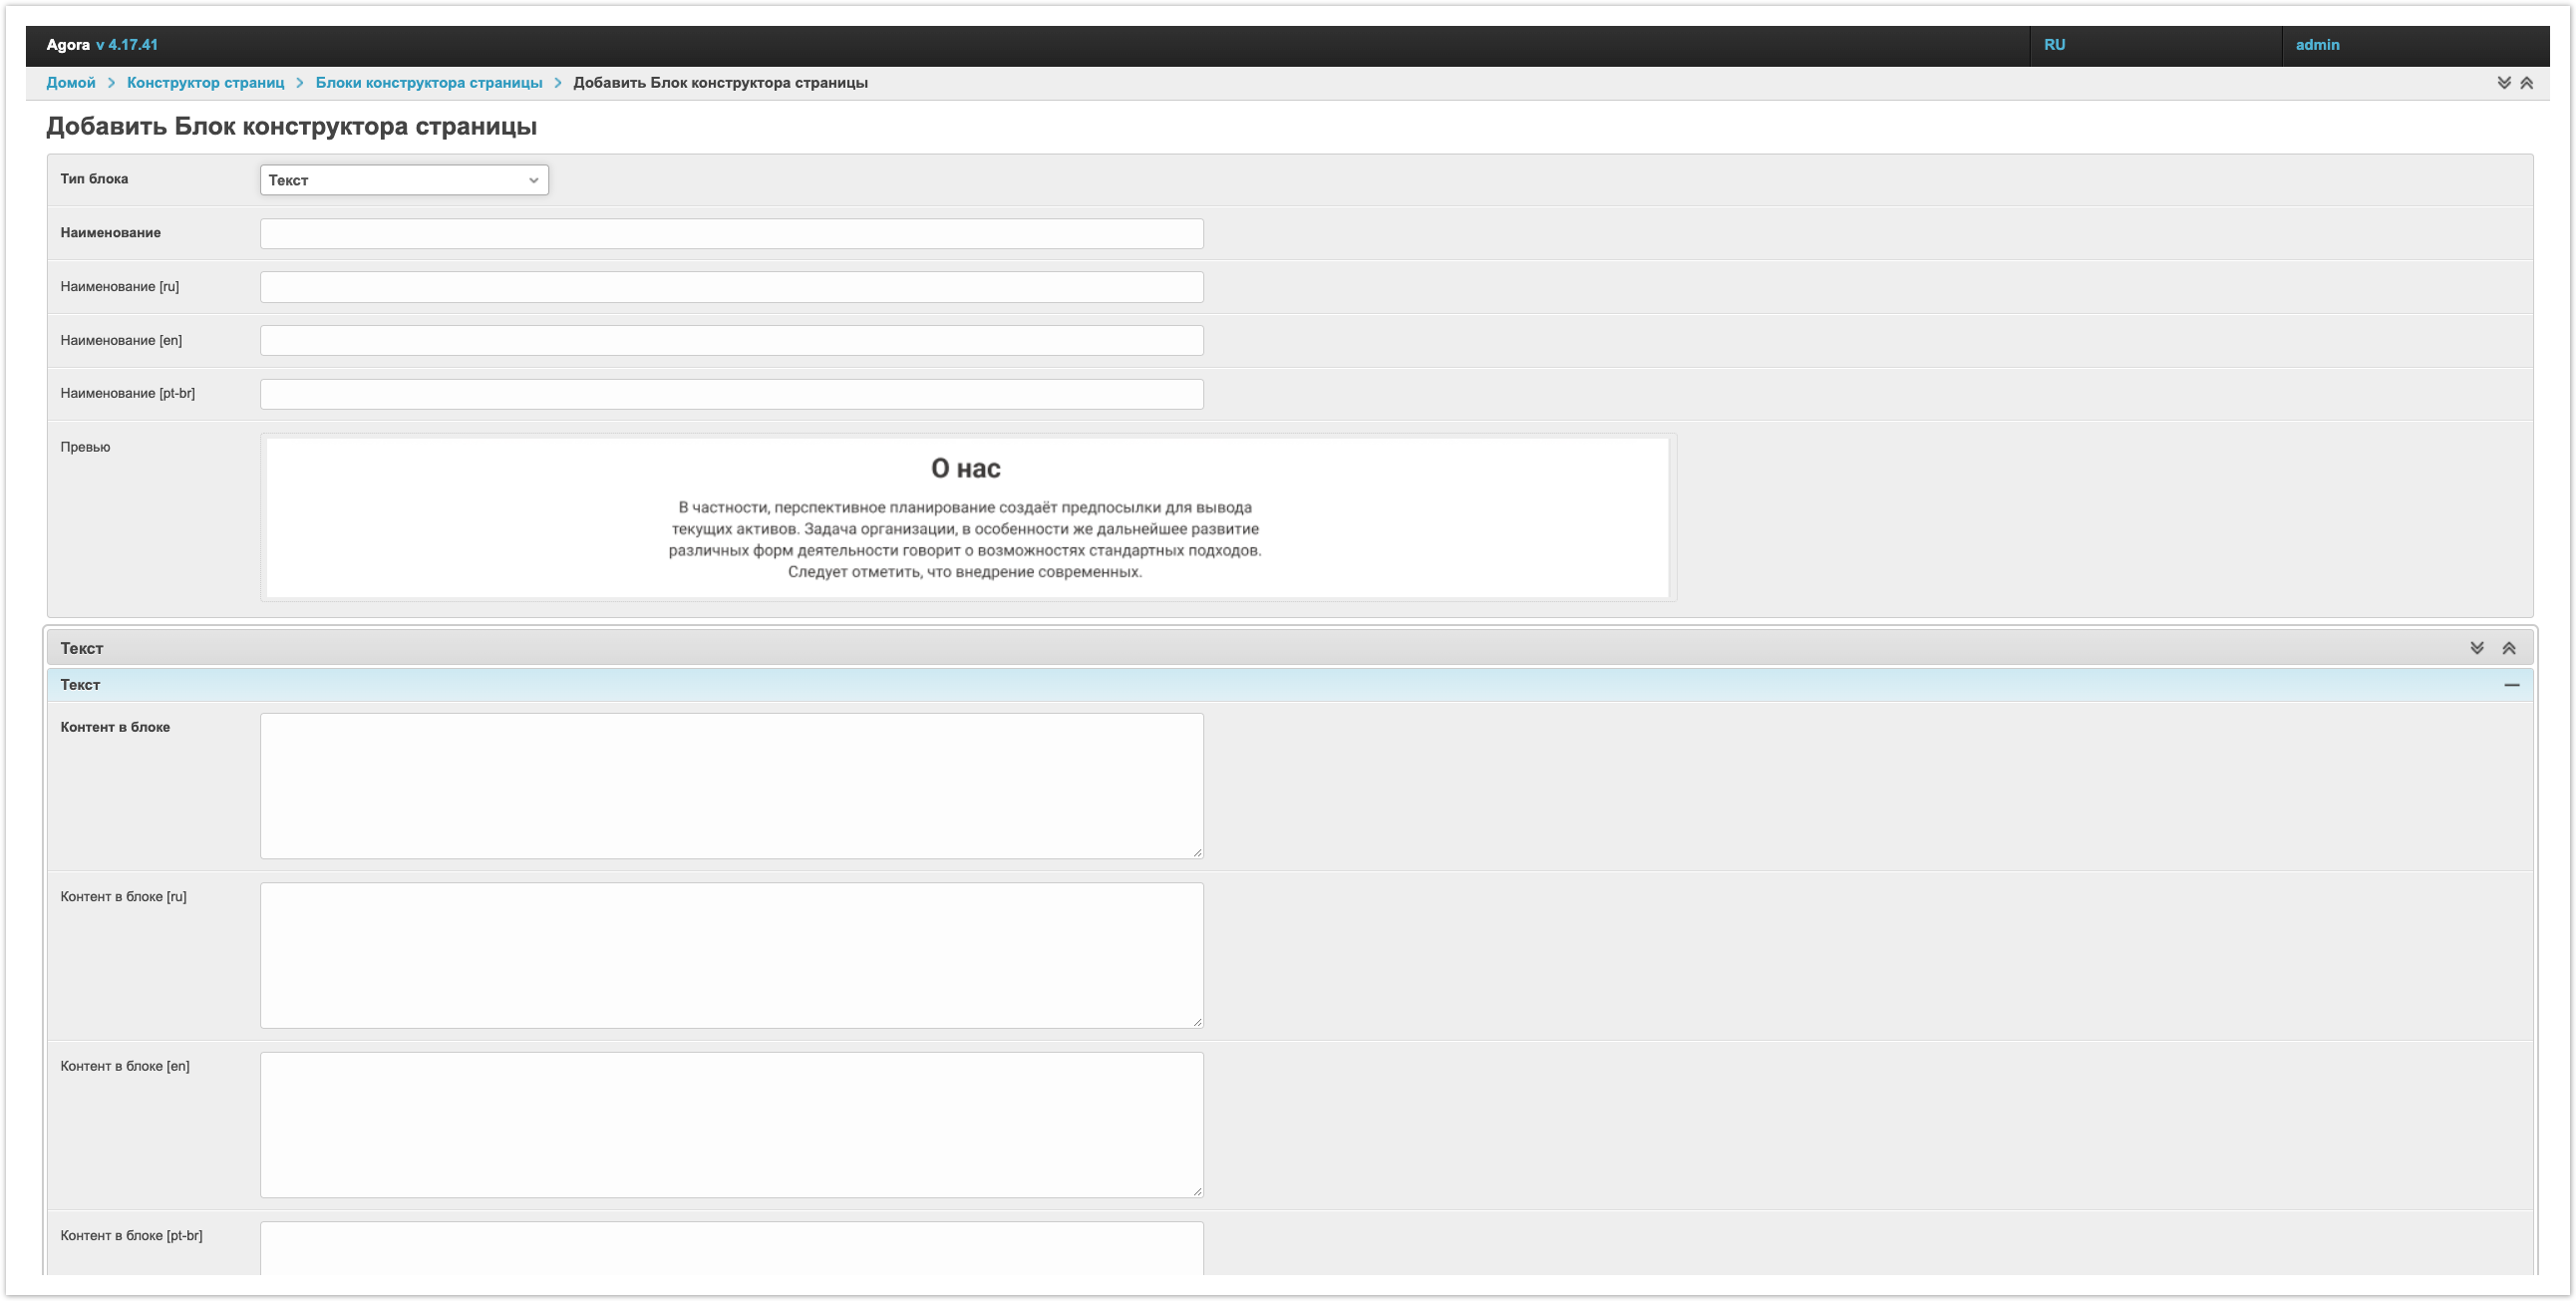Open the Домой breadcrumb link

[x=71, y=83]
